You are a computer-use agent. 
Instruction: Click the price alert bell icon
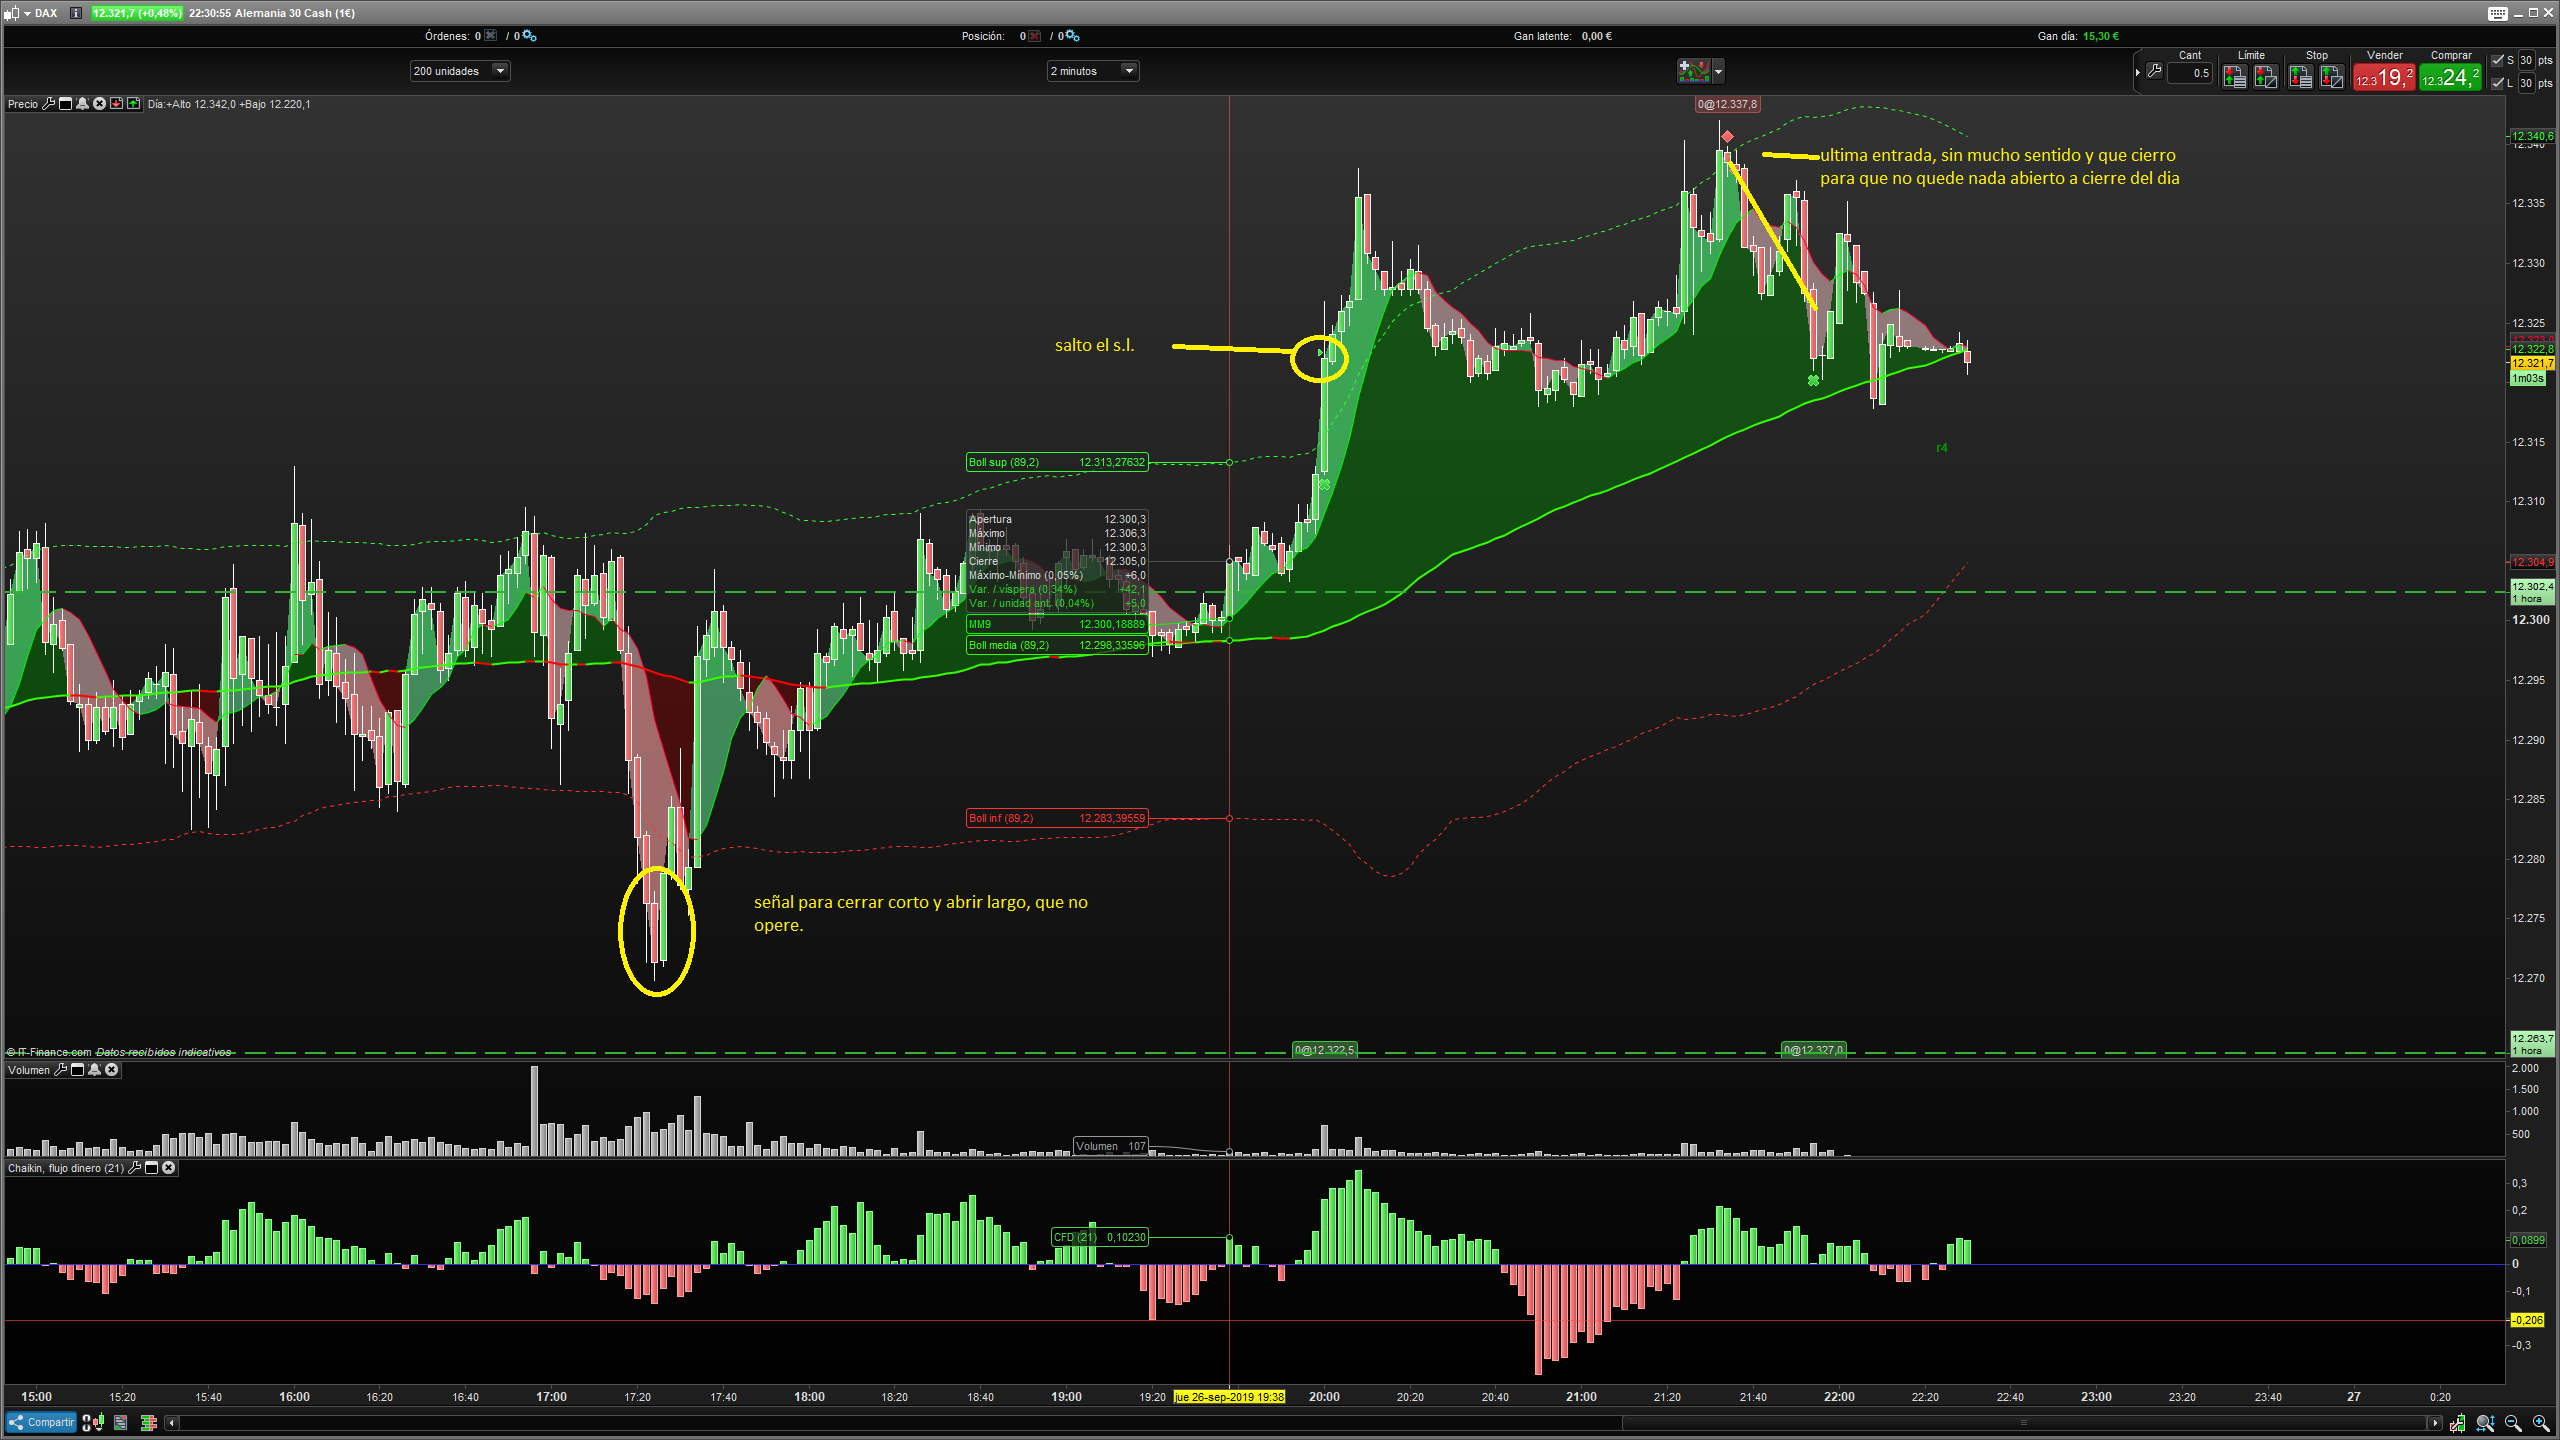click(83, 104)
